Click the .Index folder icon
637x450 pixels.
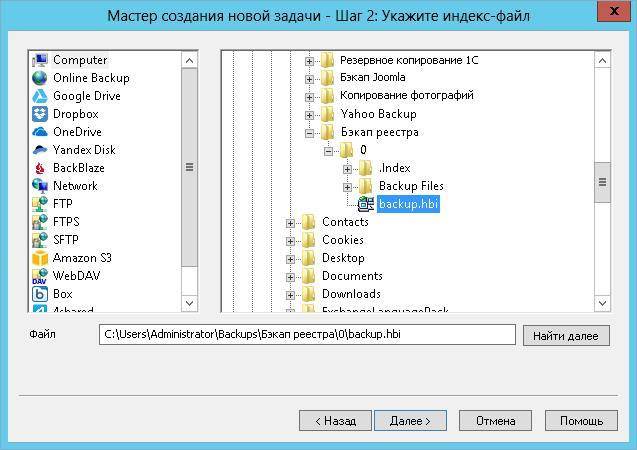[x=365, y=168]
